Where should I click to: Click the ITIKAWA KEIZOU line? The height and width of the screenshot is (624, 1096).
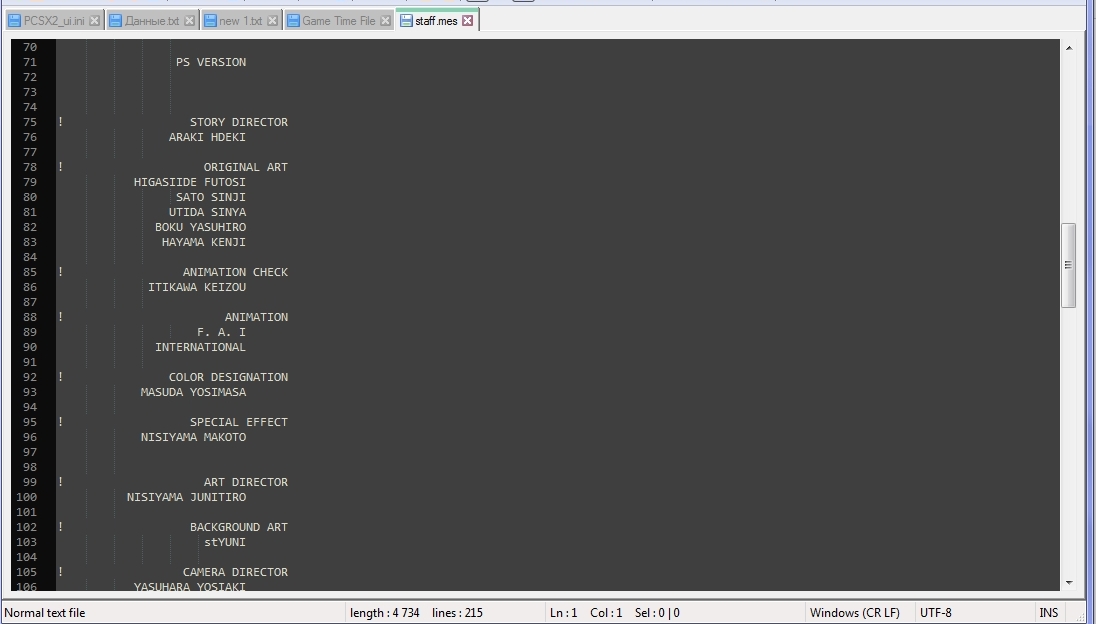coord(197,287)
